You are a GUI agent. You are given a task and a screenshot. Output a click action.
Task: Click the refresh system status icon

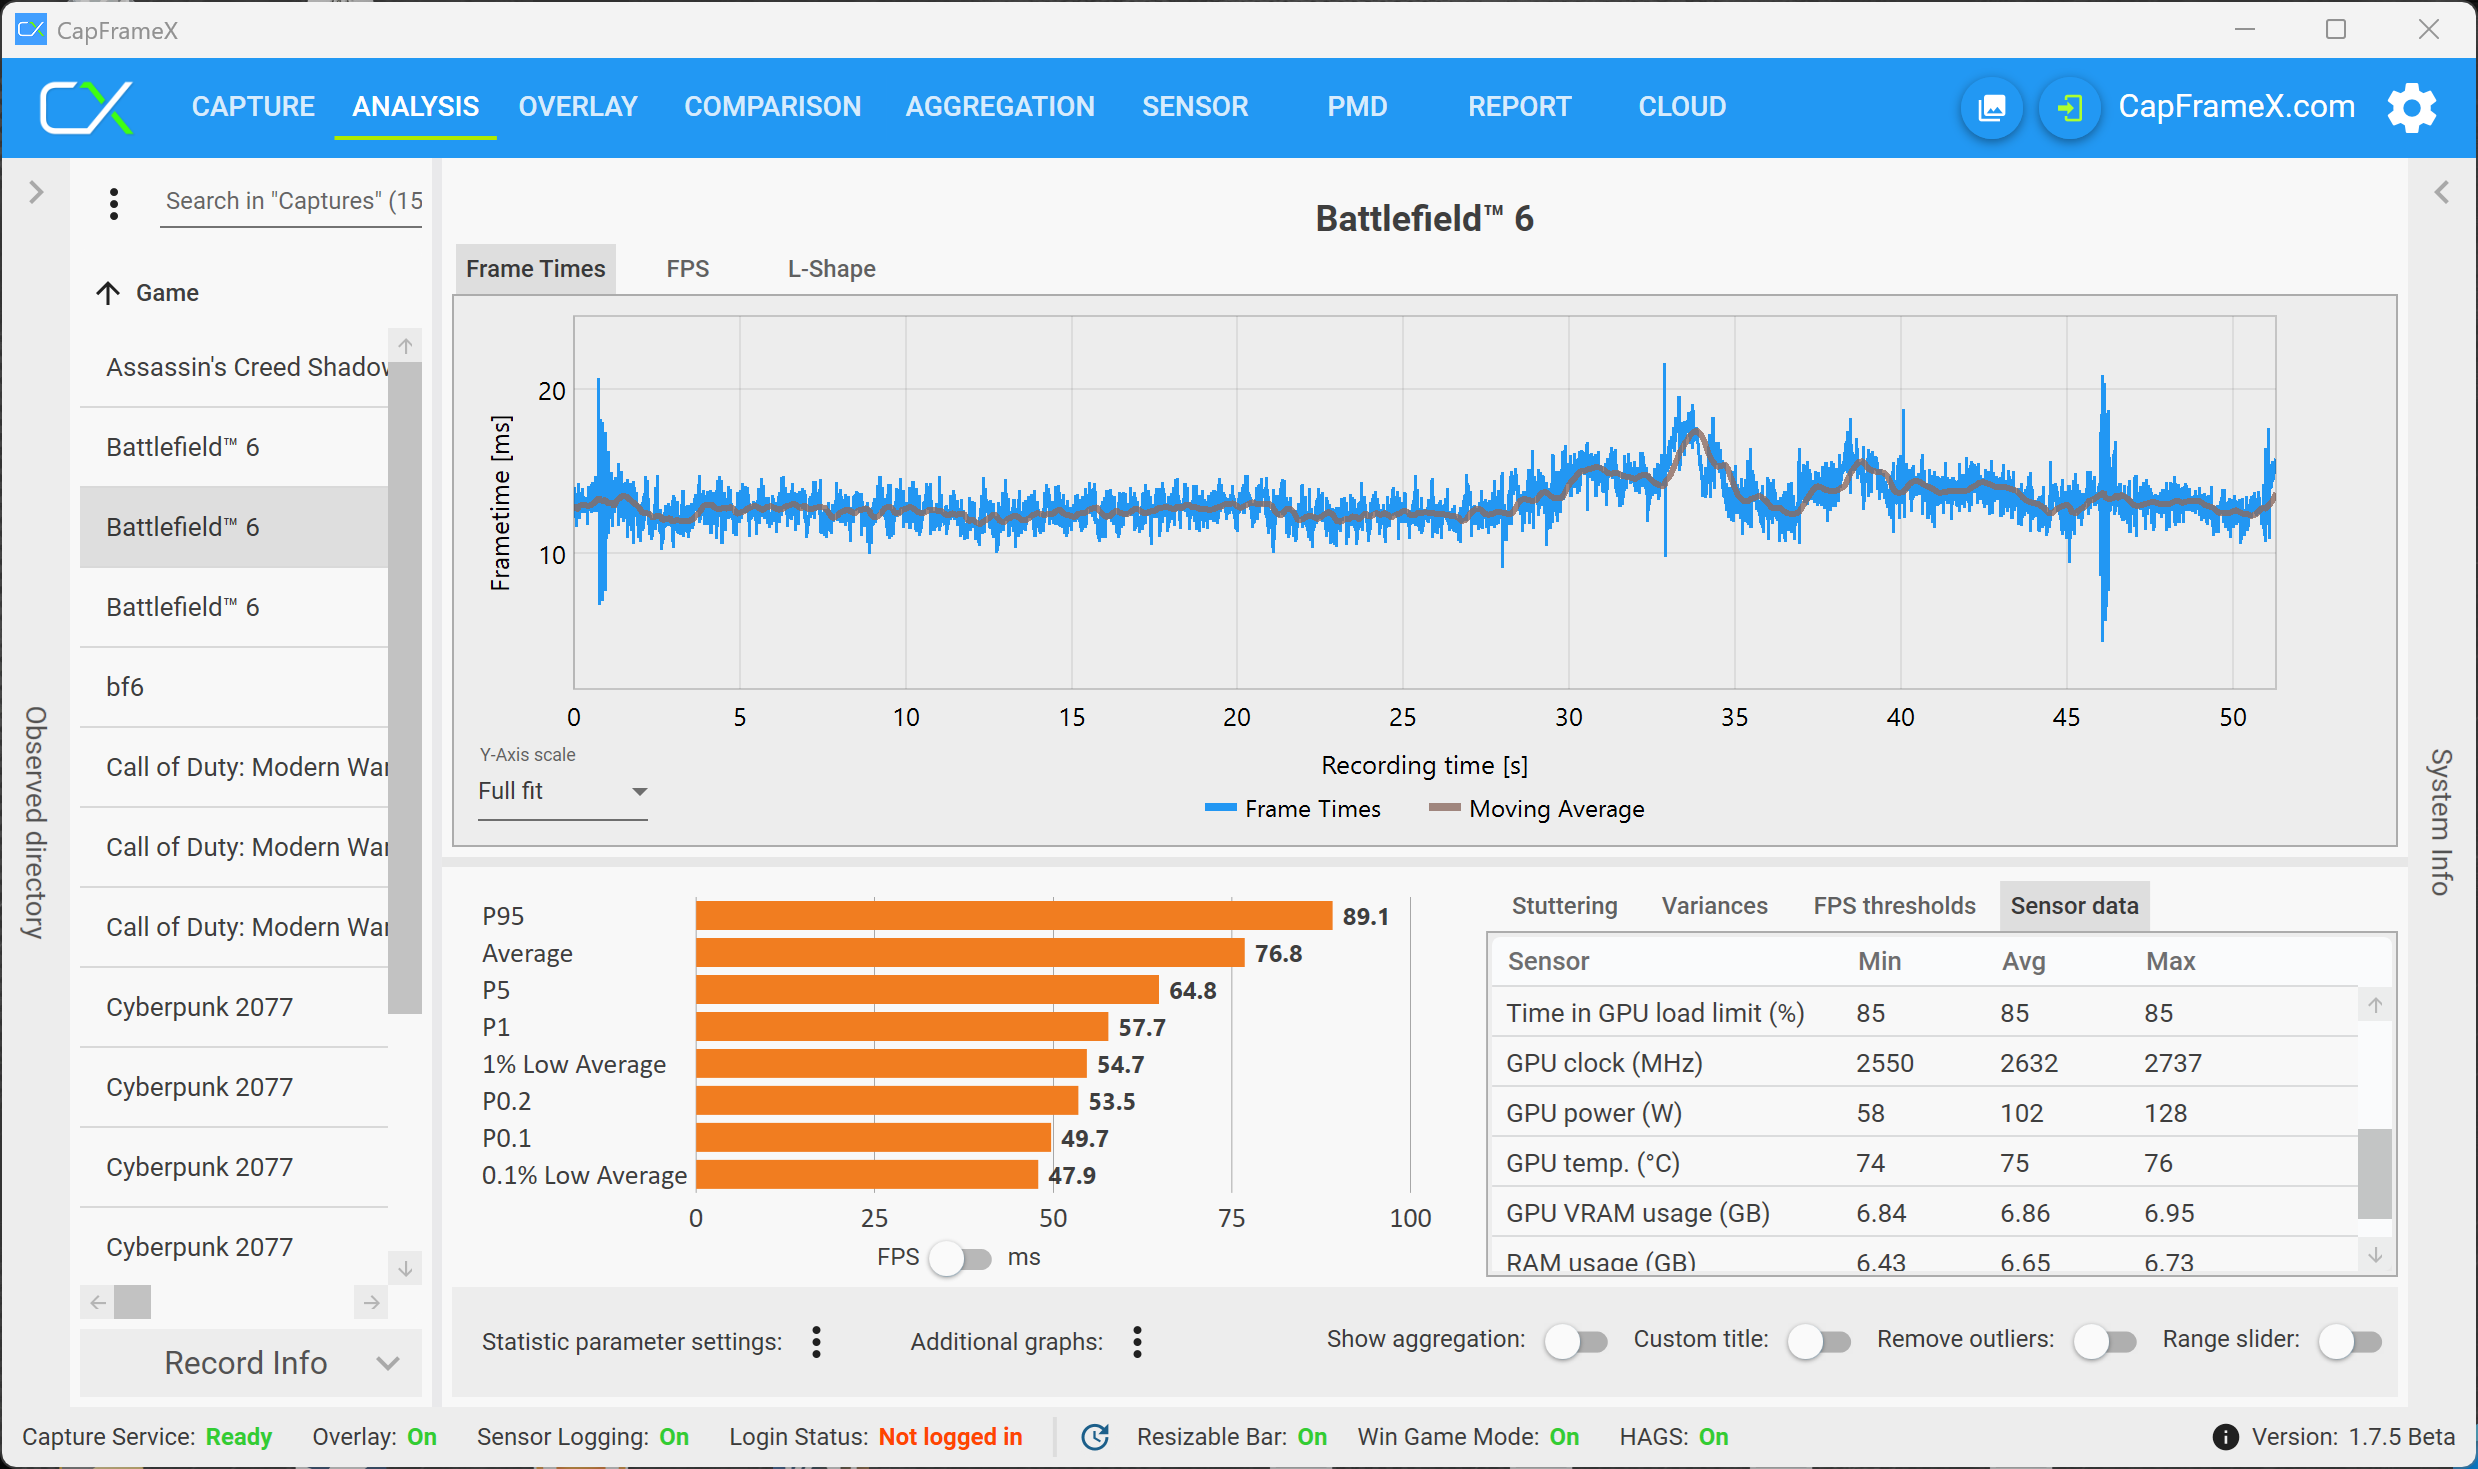click(1096, 1437)
